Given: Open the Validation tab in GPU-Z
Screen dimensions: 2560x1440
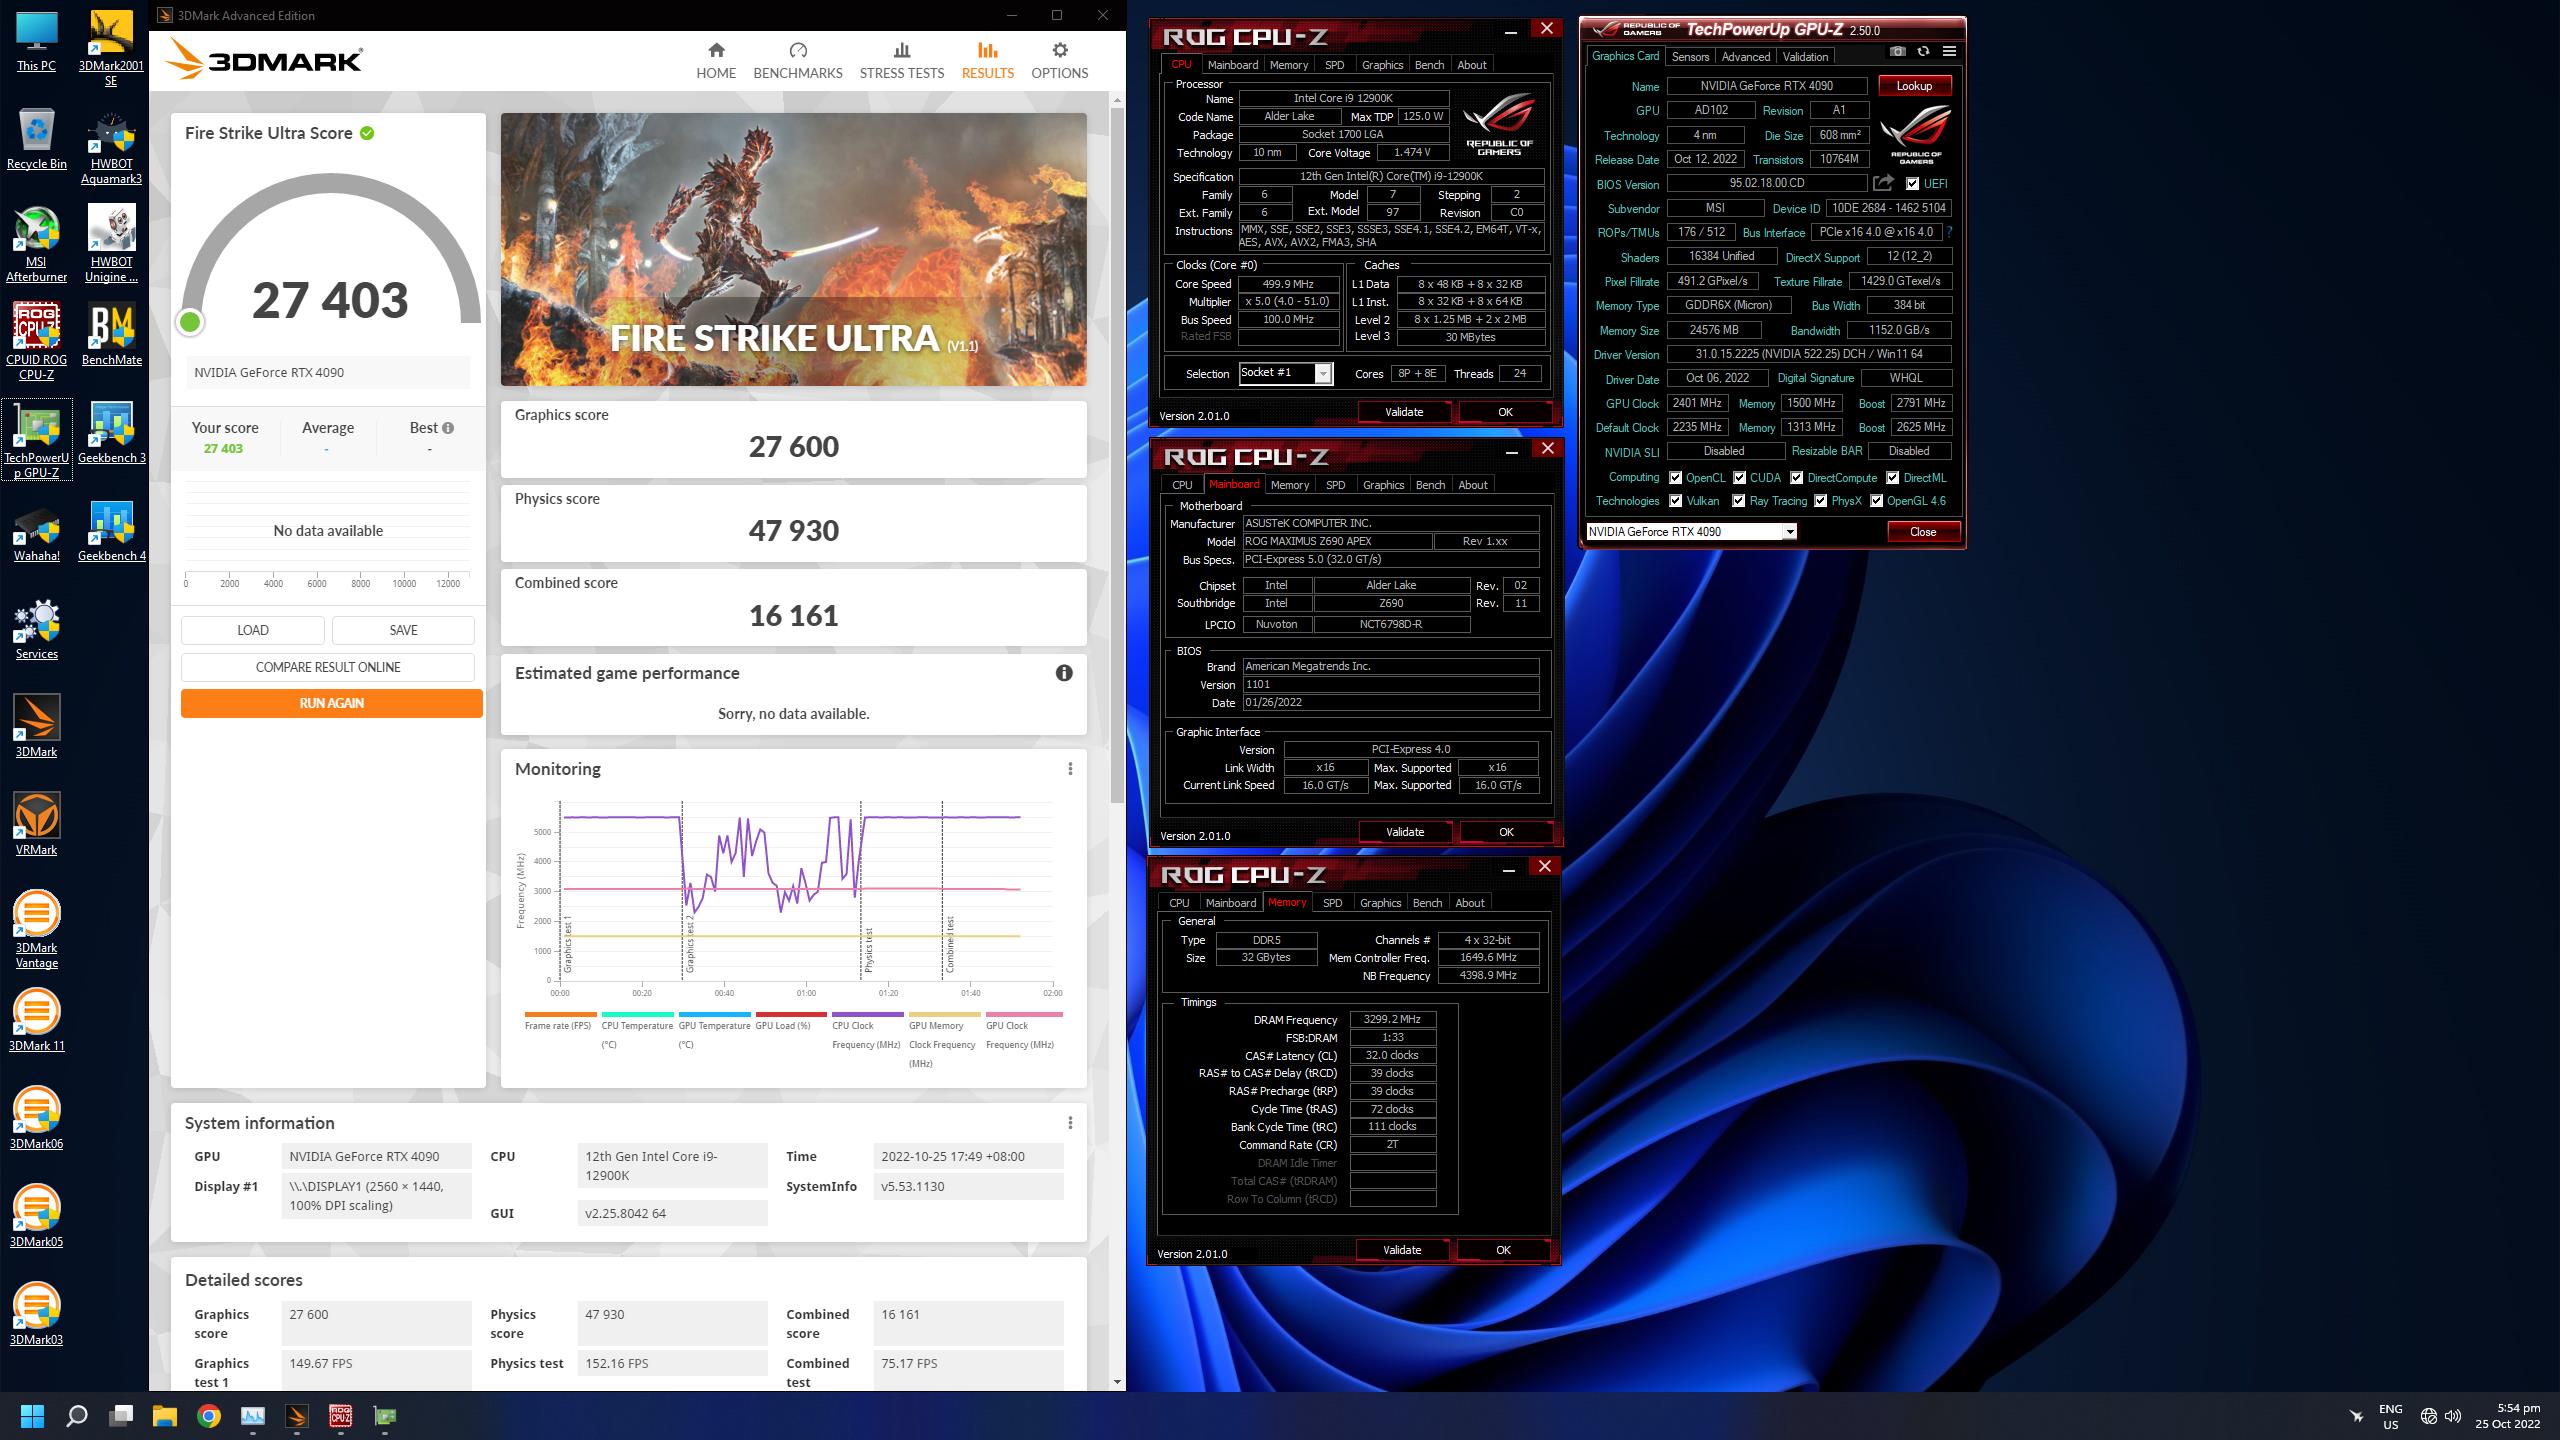Looking at the screenshot, I should [1805, 57].
